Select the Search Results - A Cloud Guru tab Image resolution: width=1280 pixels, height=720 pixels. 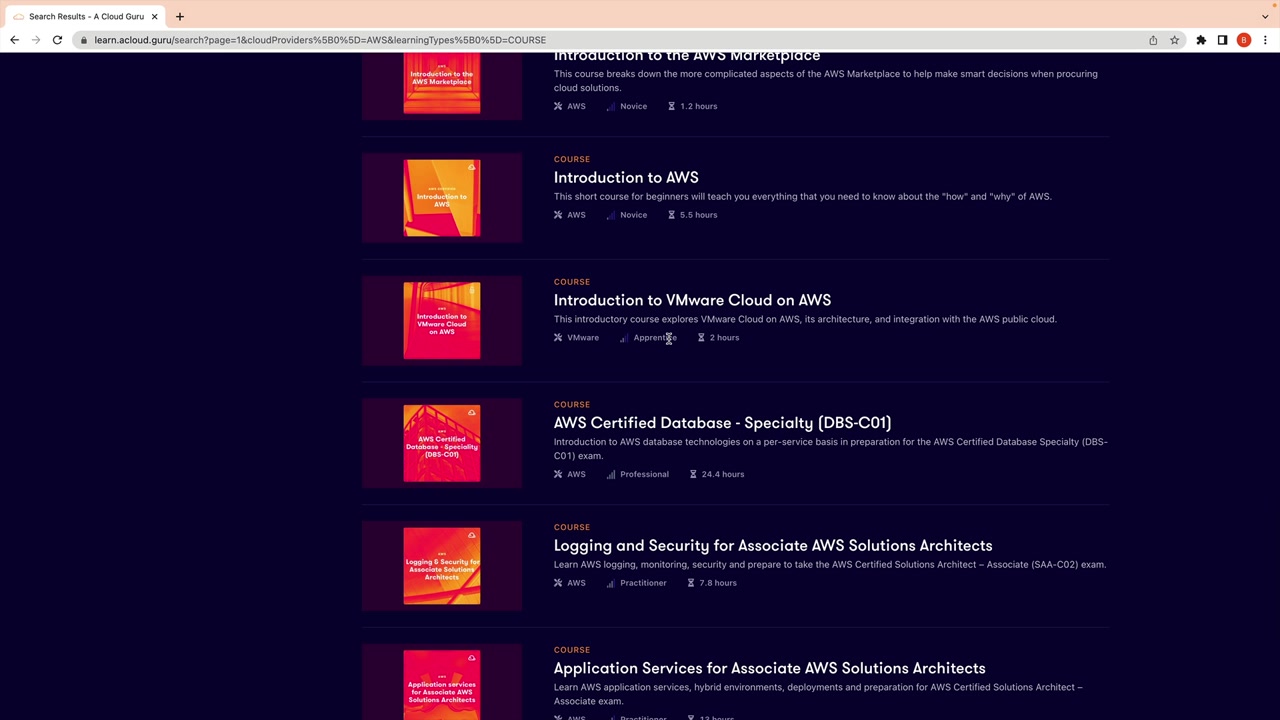coord(85,16)
